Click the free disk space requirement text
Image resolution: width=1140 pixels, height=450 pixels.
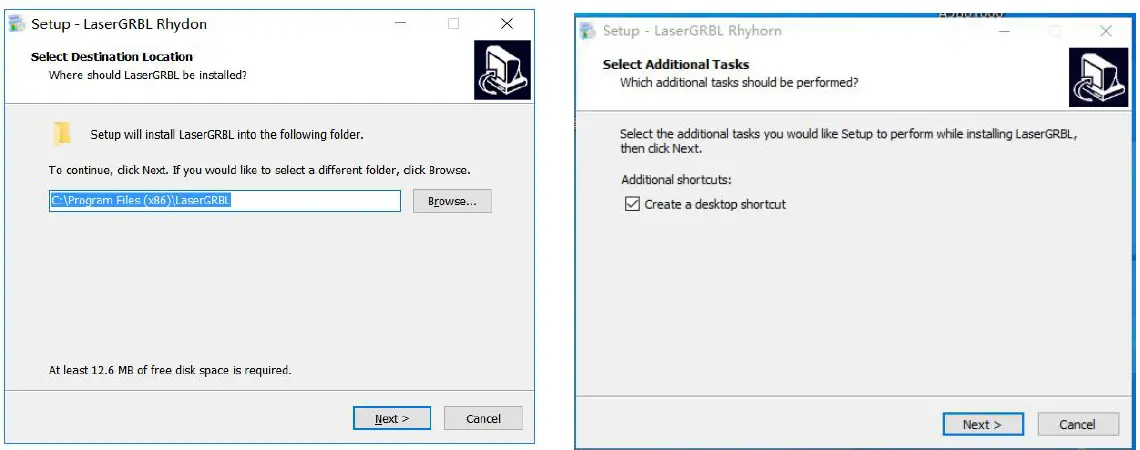coord(170,370)
